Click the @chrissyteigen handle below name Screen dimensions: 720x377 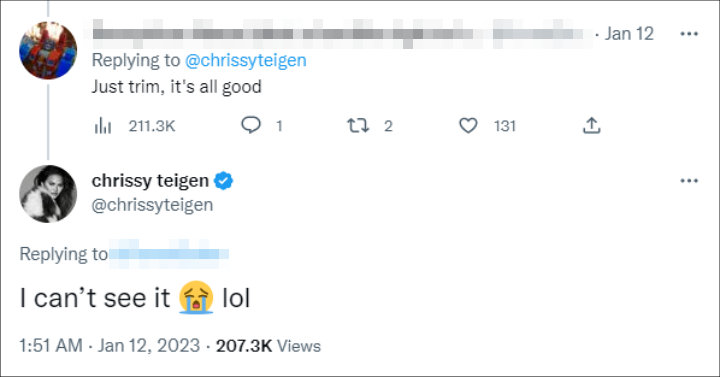point(152,205)
